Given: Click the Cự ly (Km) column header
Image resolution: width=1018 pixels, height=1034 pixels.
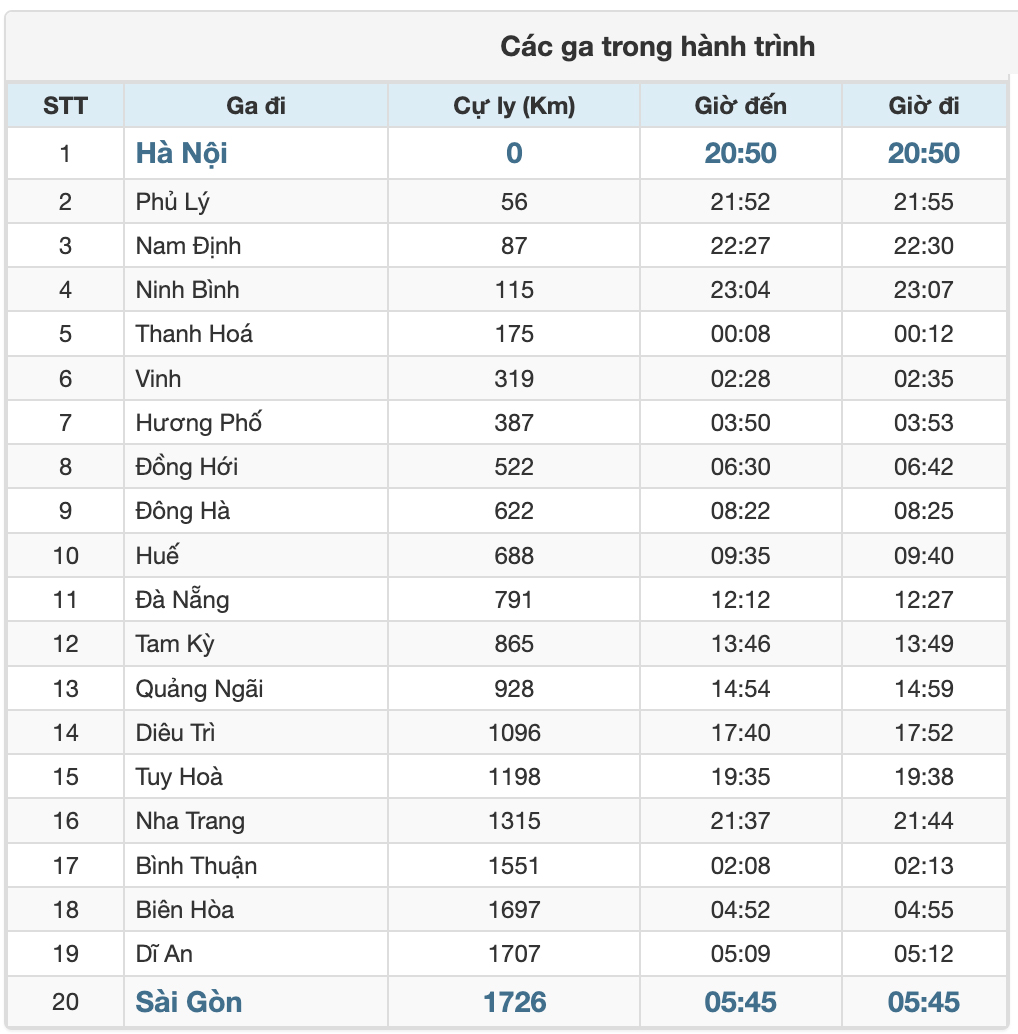Looking at the screenshot, I should [x=514, y=106].
